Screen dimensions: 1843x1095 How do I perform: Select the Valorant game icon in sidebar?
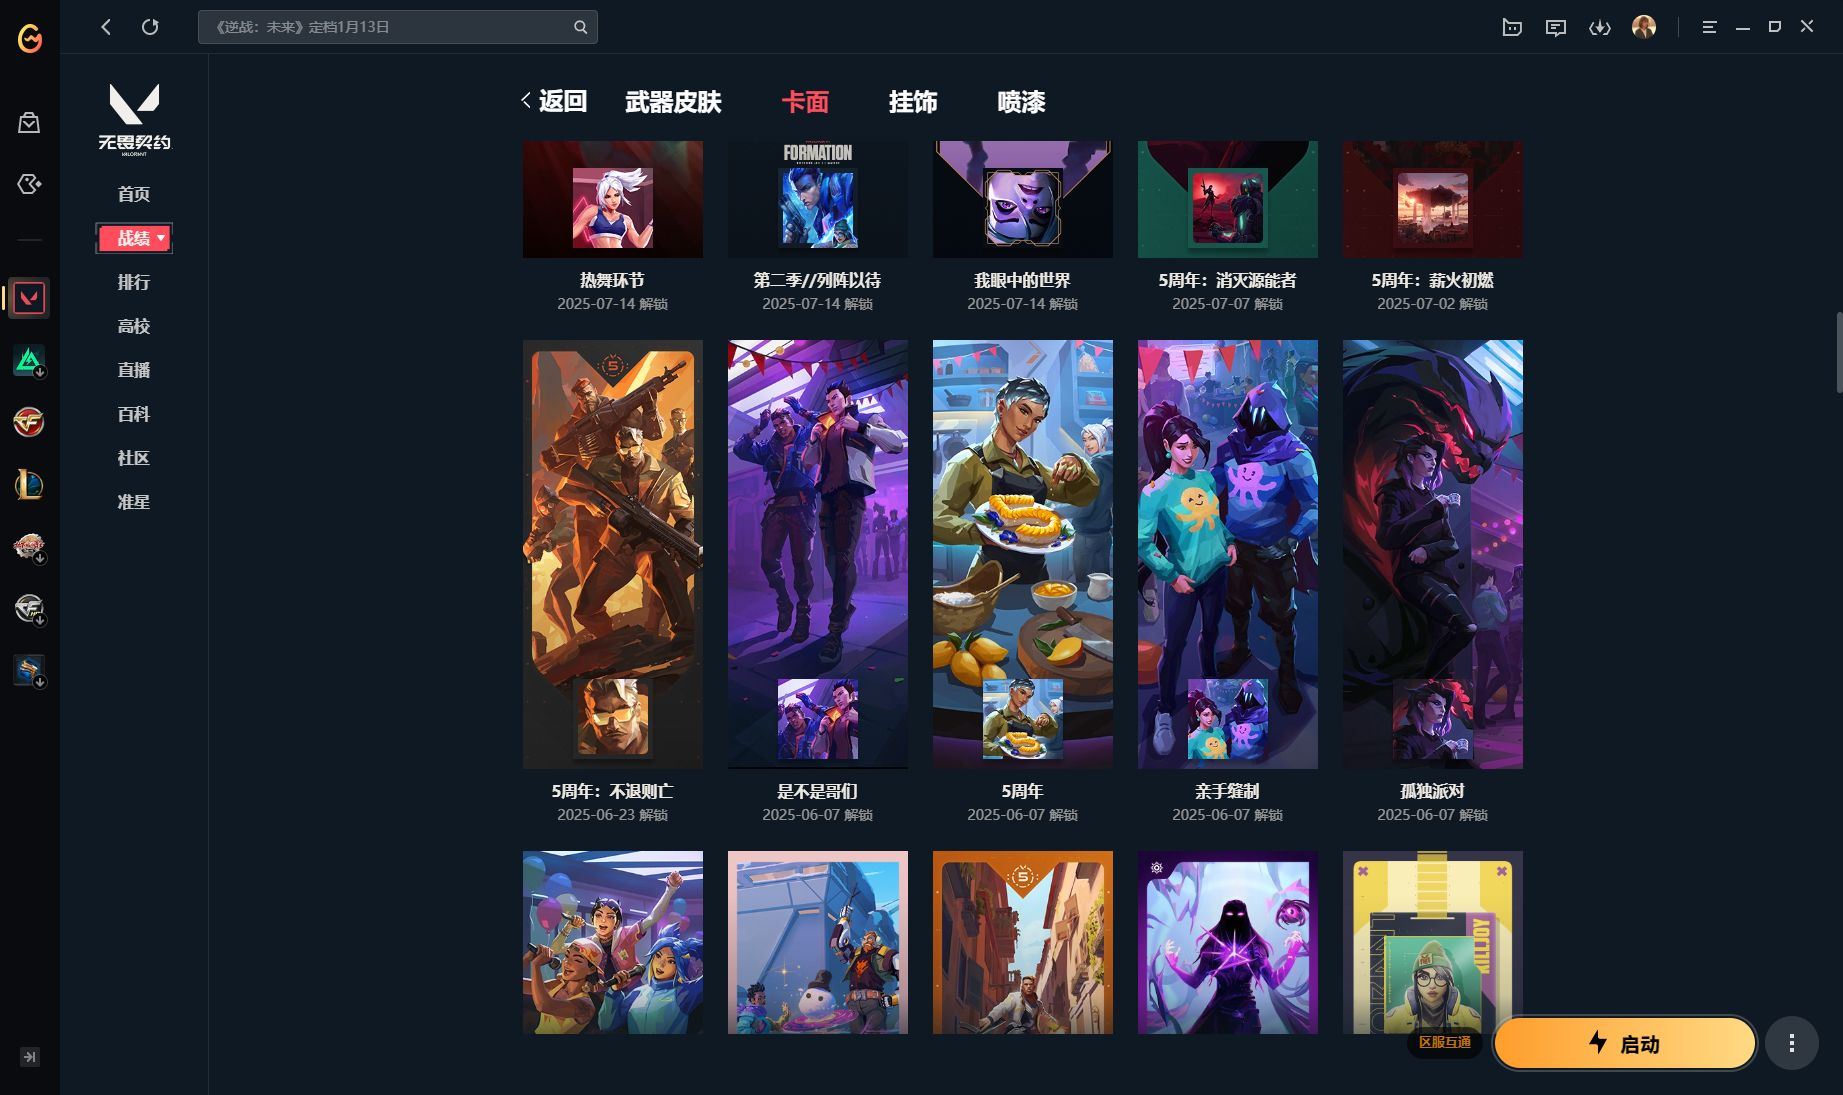[x=29, y=298]
